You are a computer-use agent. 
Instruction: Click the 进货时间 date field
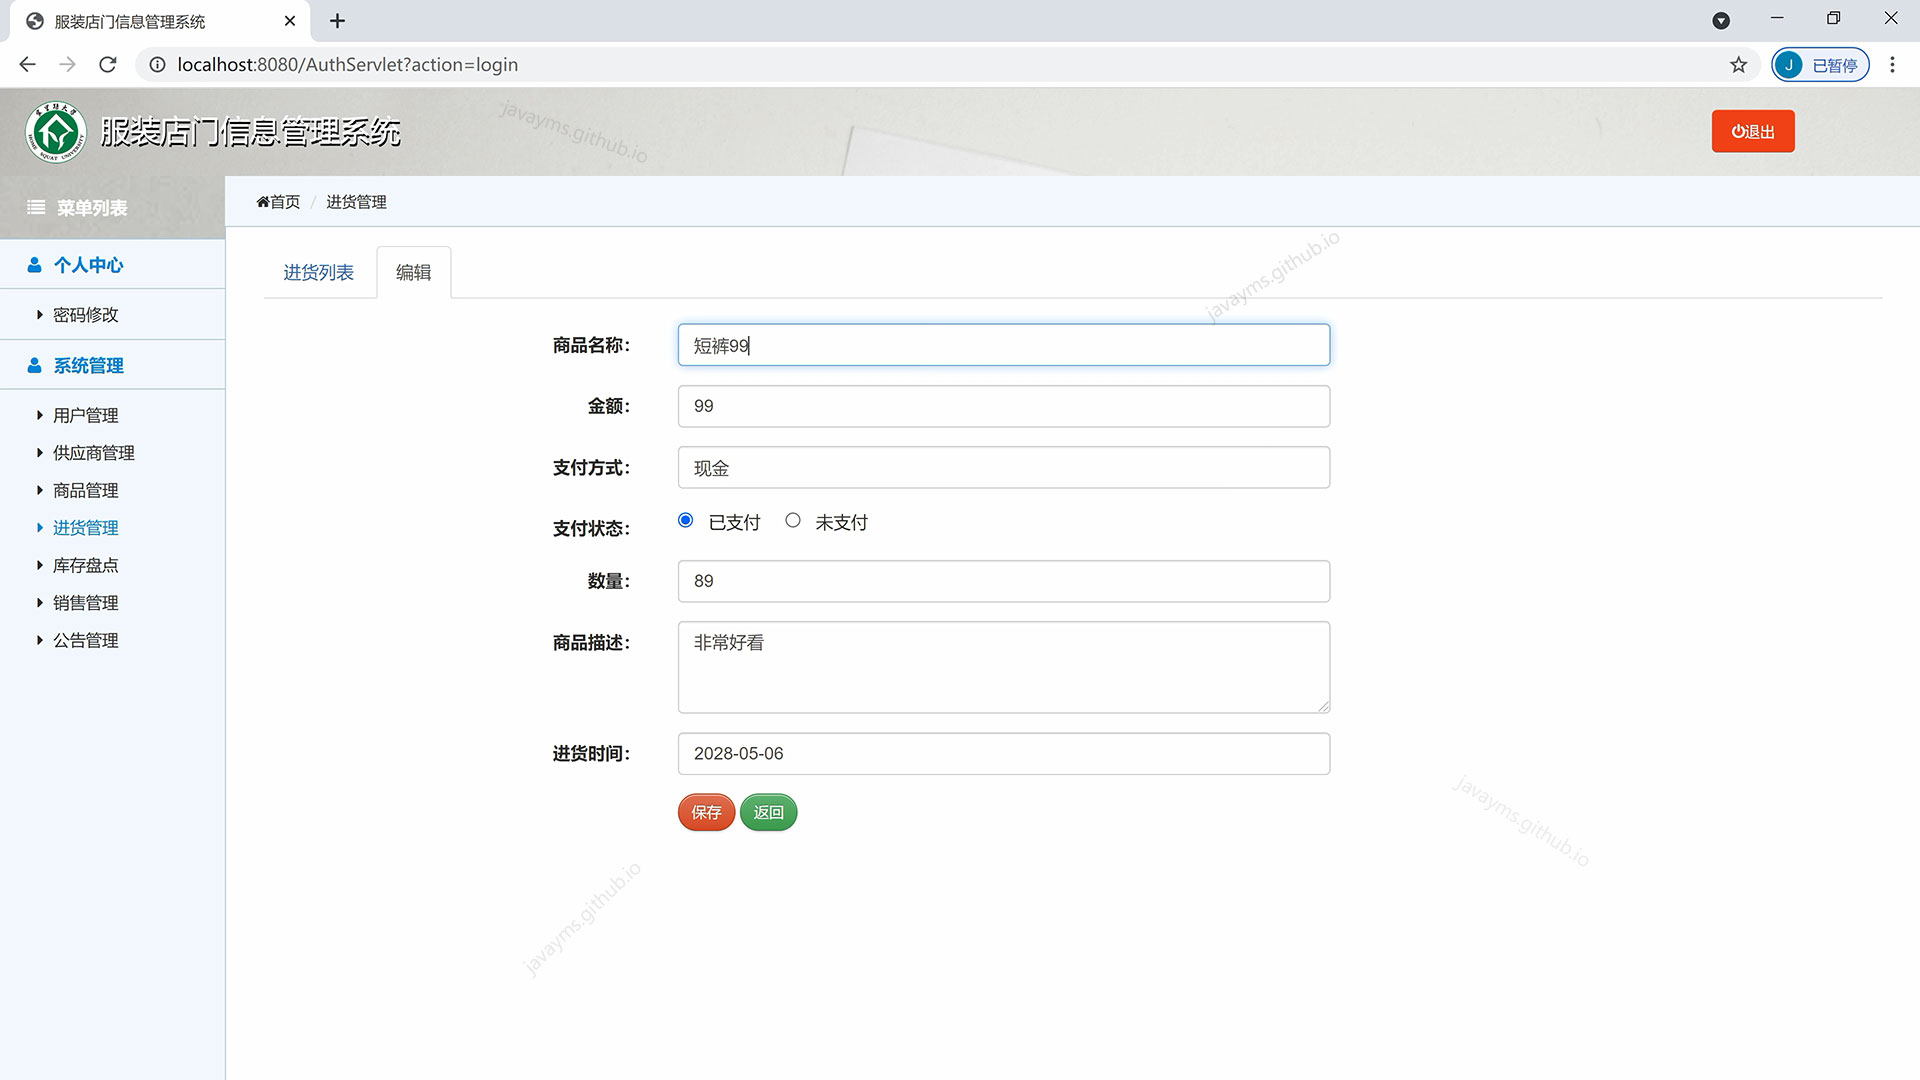point(1004,754)
